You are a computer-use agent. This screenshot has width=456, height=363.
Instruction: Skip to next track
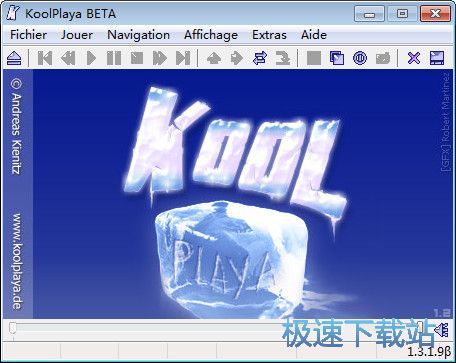[183, 58]
